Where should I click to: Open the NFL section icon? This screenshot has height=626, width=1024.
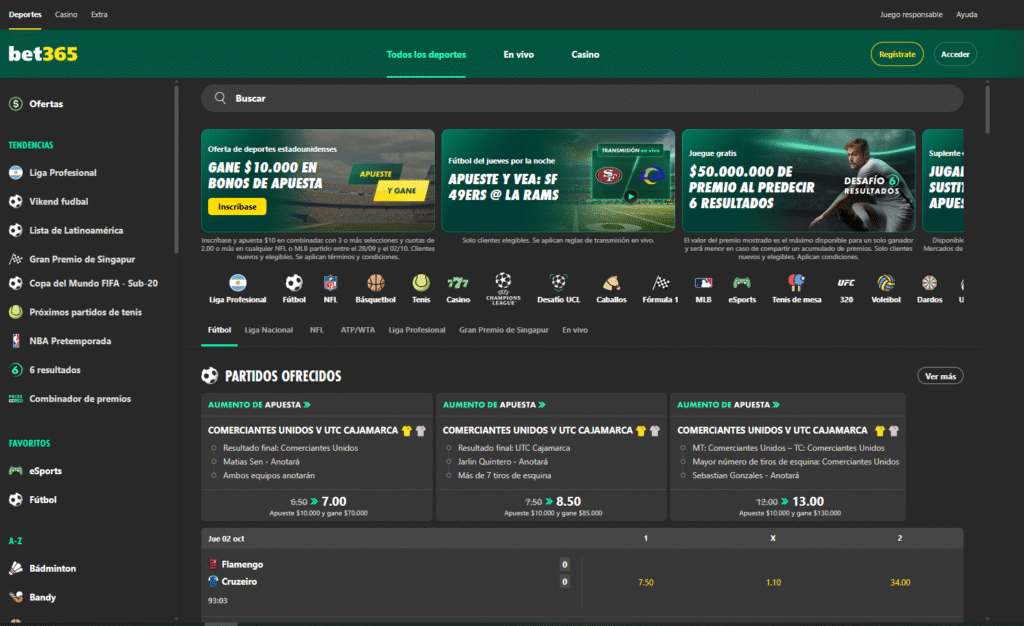point(330,288)
